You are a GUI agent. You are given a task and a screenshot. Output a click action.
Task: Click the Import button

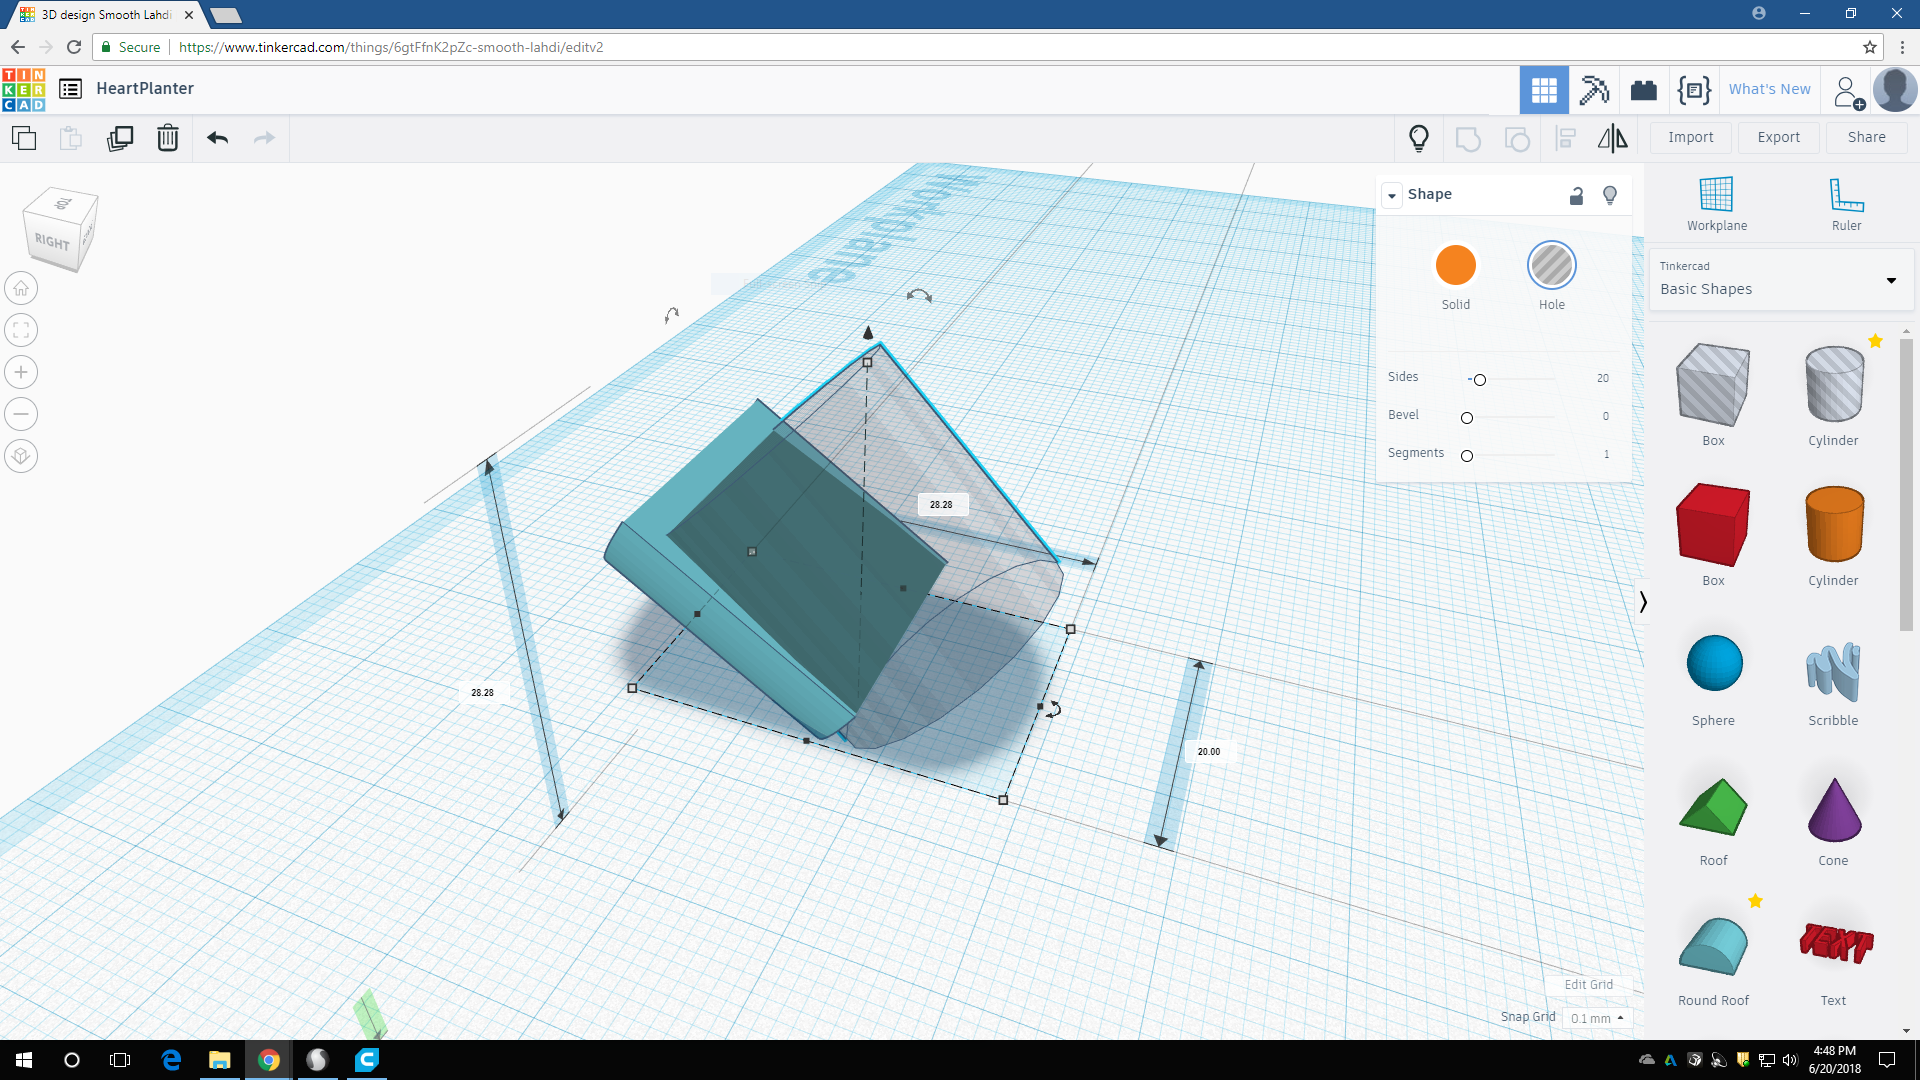coord(1690,138)
